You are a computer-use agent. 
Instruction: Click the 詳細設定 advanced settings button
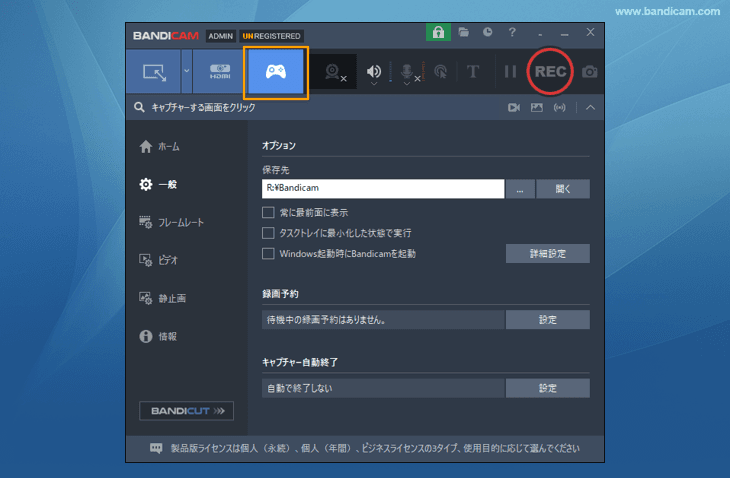tap(548, 254)
